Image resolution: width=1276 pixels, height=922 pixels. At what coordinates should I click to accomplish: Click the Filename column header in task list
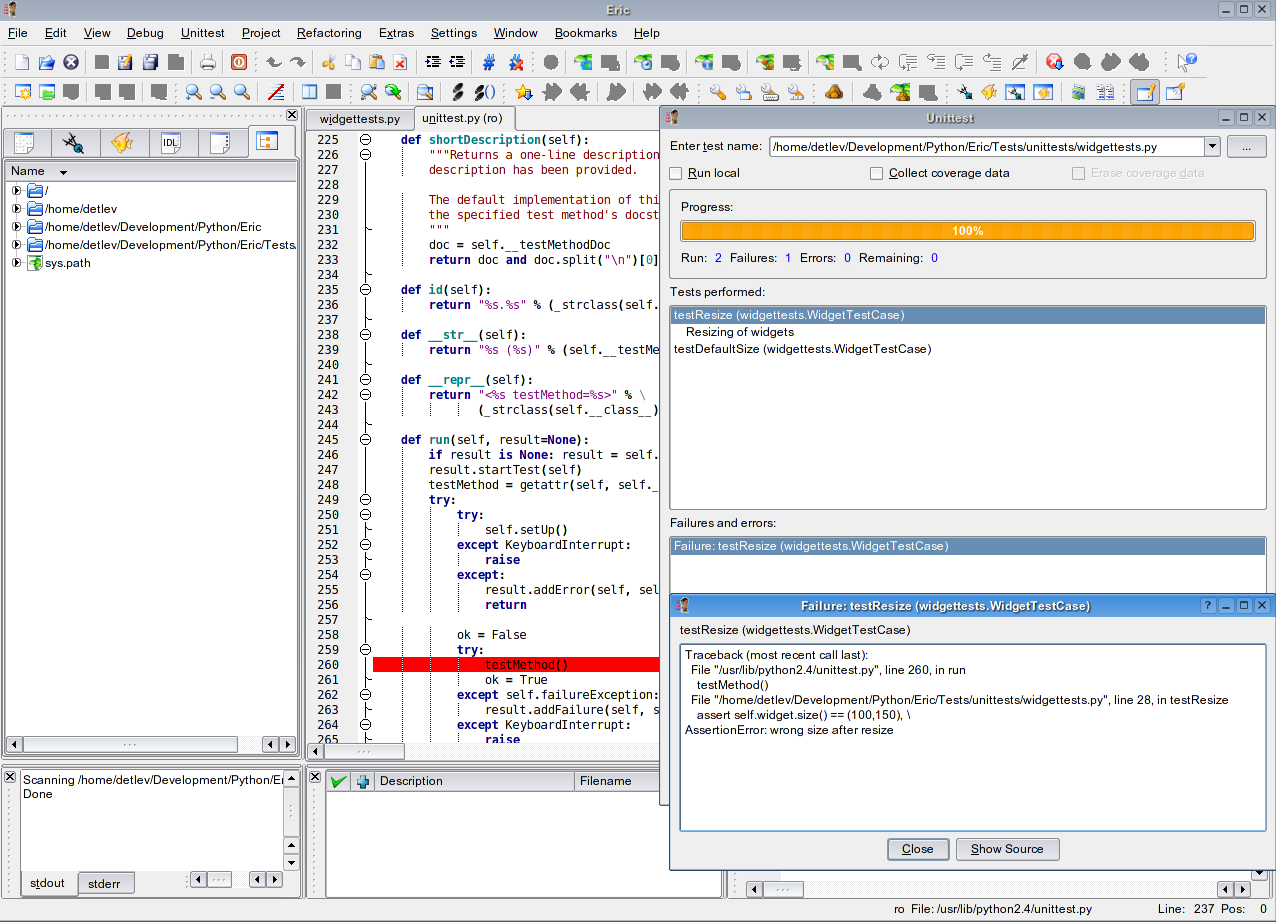pos(617,781)
